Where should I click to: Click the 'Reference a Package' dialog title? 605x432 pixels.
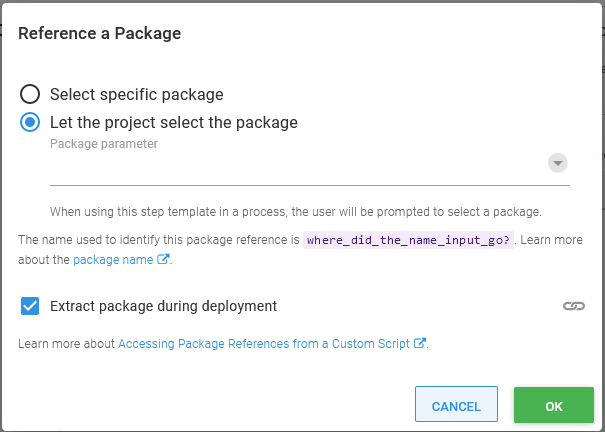pos(100,34)
